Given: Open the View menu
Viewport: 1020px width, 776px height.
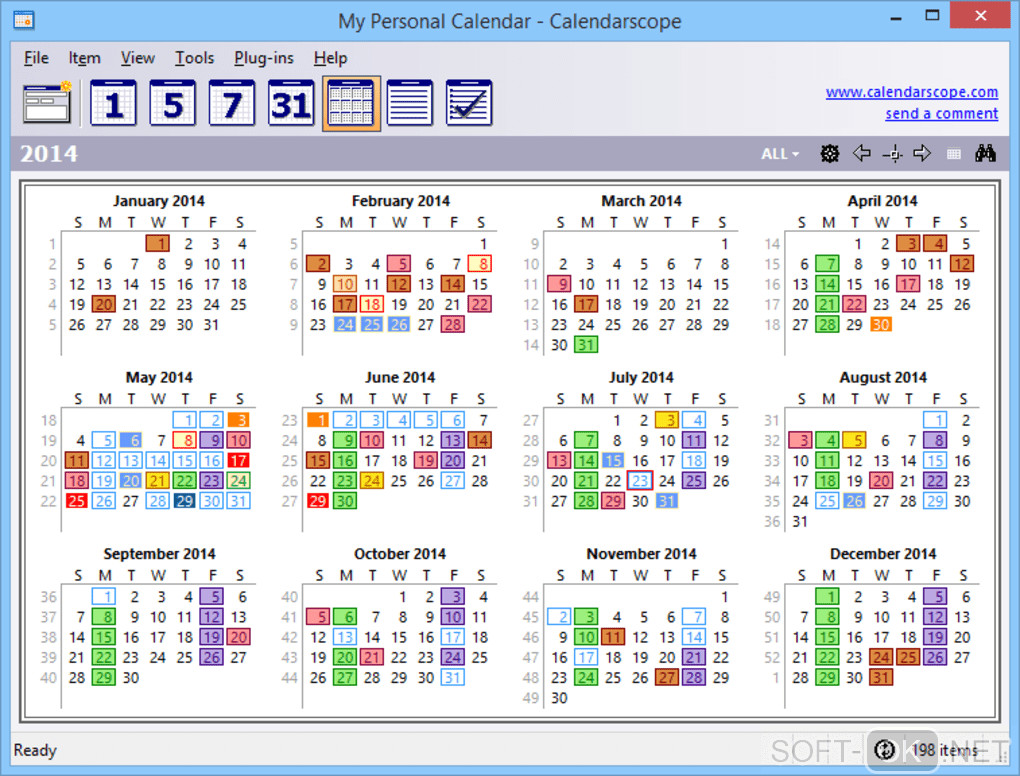Looking at the screenshot, I should pos(137,58).
